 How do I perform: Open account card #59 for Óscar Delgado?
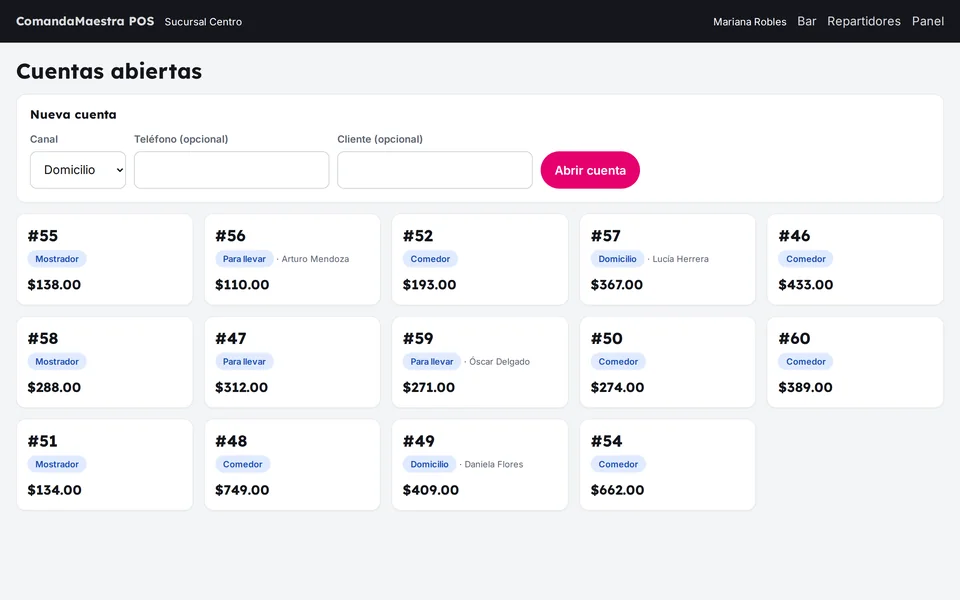pos(480,362)
